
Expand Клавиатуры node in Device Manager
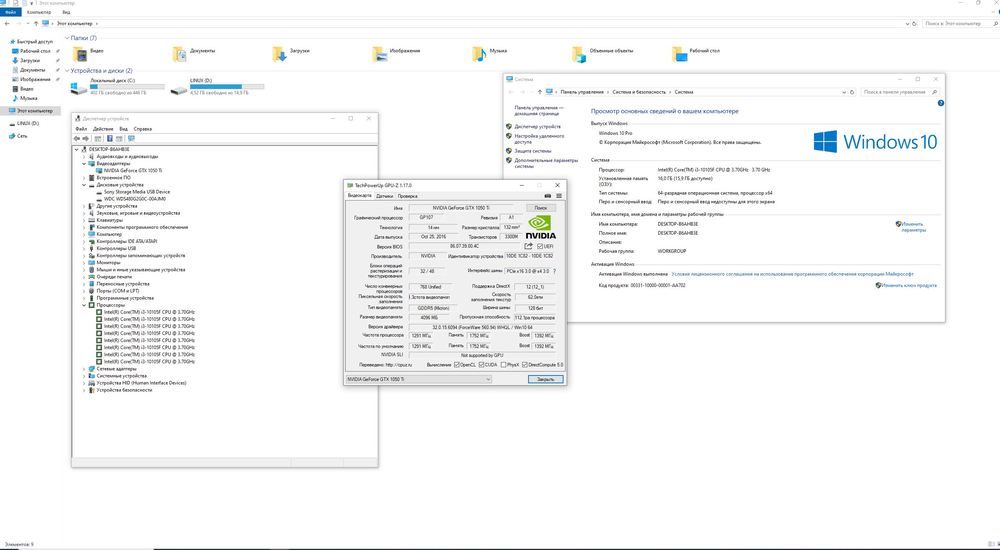[x=84, y=220]
